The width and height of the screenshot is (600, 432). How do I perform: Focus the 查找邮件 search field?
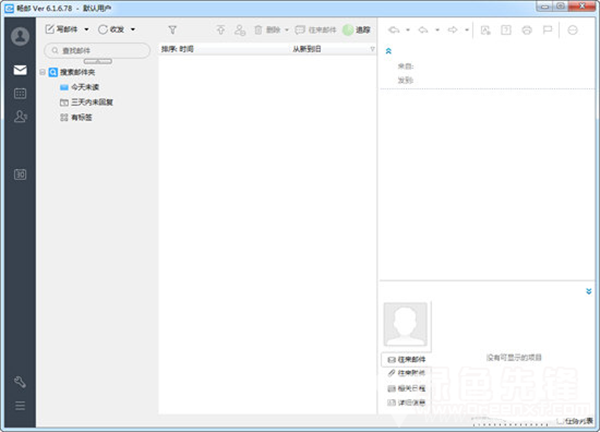(x=97, y=51)
